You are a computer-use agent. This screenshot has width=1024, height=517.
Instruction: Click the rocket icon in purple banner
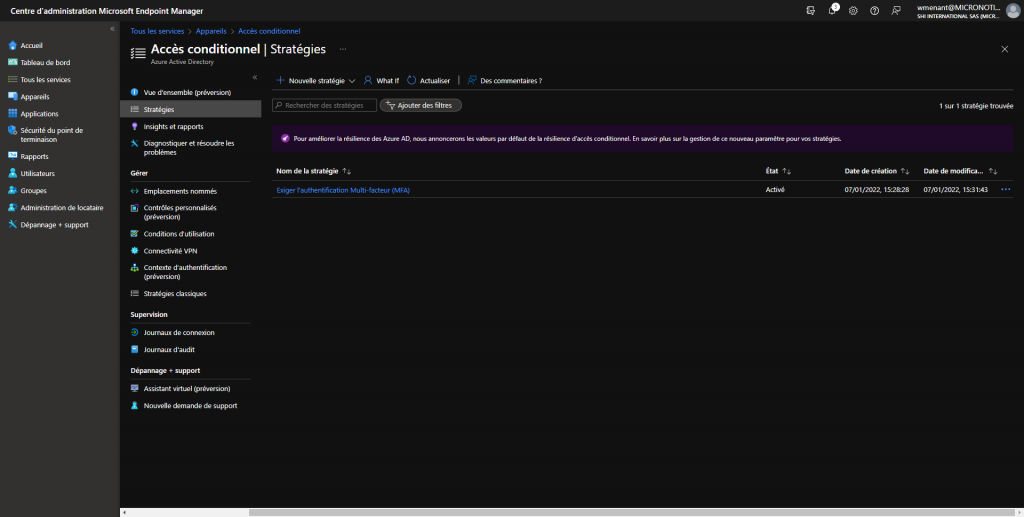pos(285,138)
